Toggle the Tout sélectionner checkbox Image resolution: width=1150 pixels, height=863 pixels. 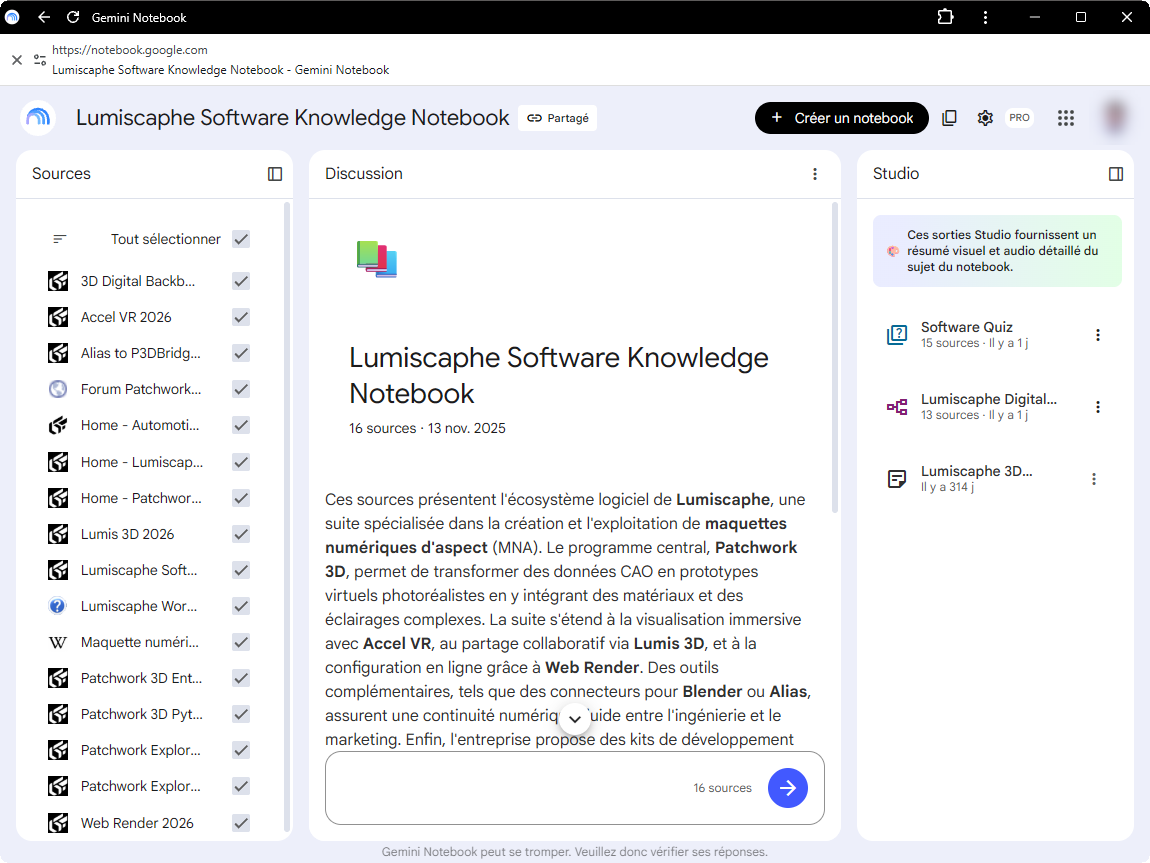[x=241, y=239]
